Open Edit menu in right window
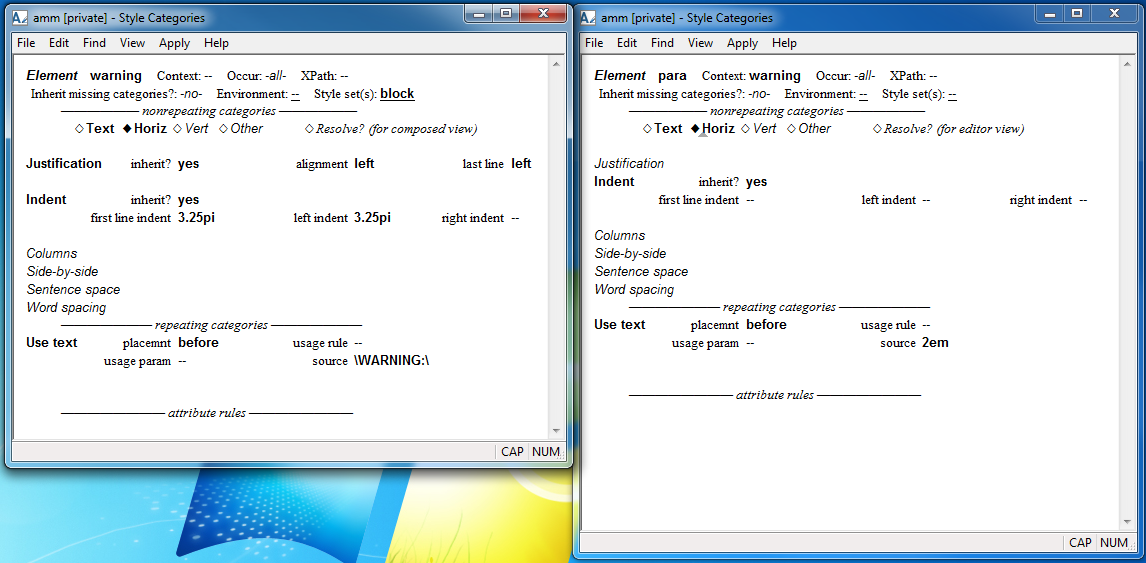 (627, 43)
